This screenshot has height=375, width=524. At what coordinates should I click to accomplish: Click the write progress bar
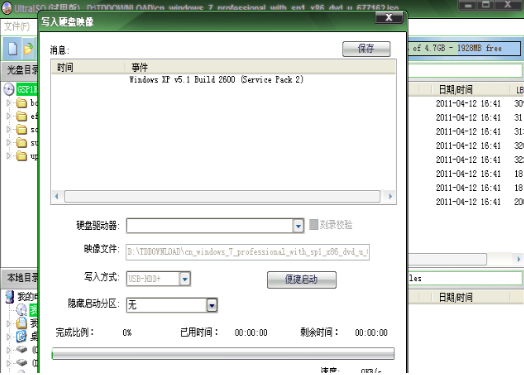point(223,354)
